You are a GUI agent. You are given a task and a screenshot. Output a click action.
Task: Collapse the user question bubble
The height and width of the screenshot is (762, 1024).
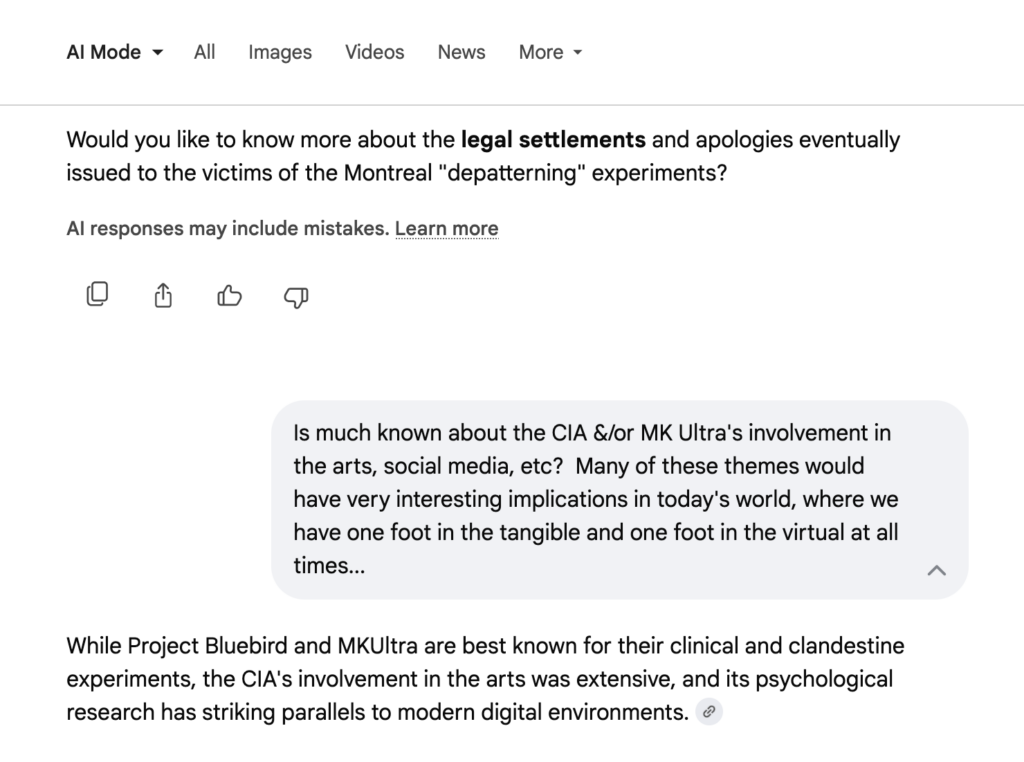click(x=936, y=570)
